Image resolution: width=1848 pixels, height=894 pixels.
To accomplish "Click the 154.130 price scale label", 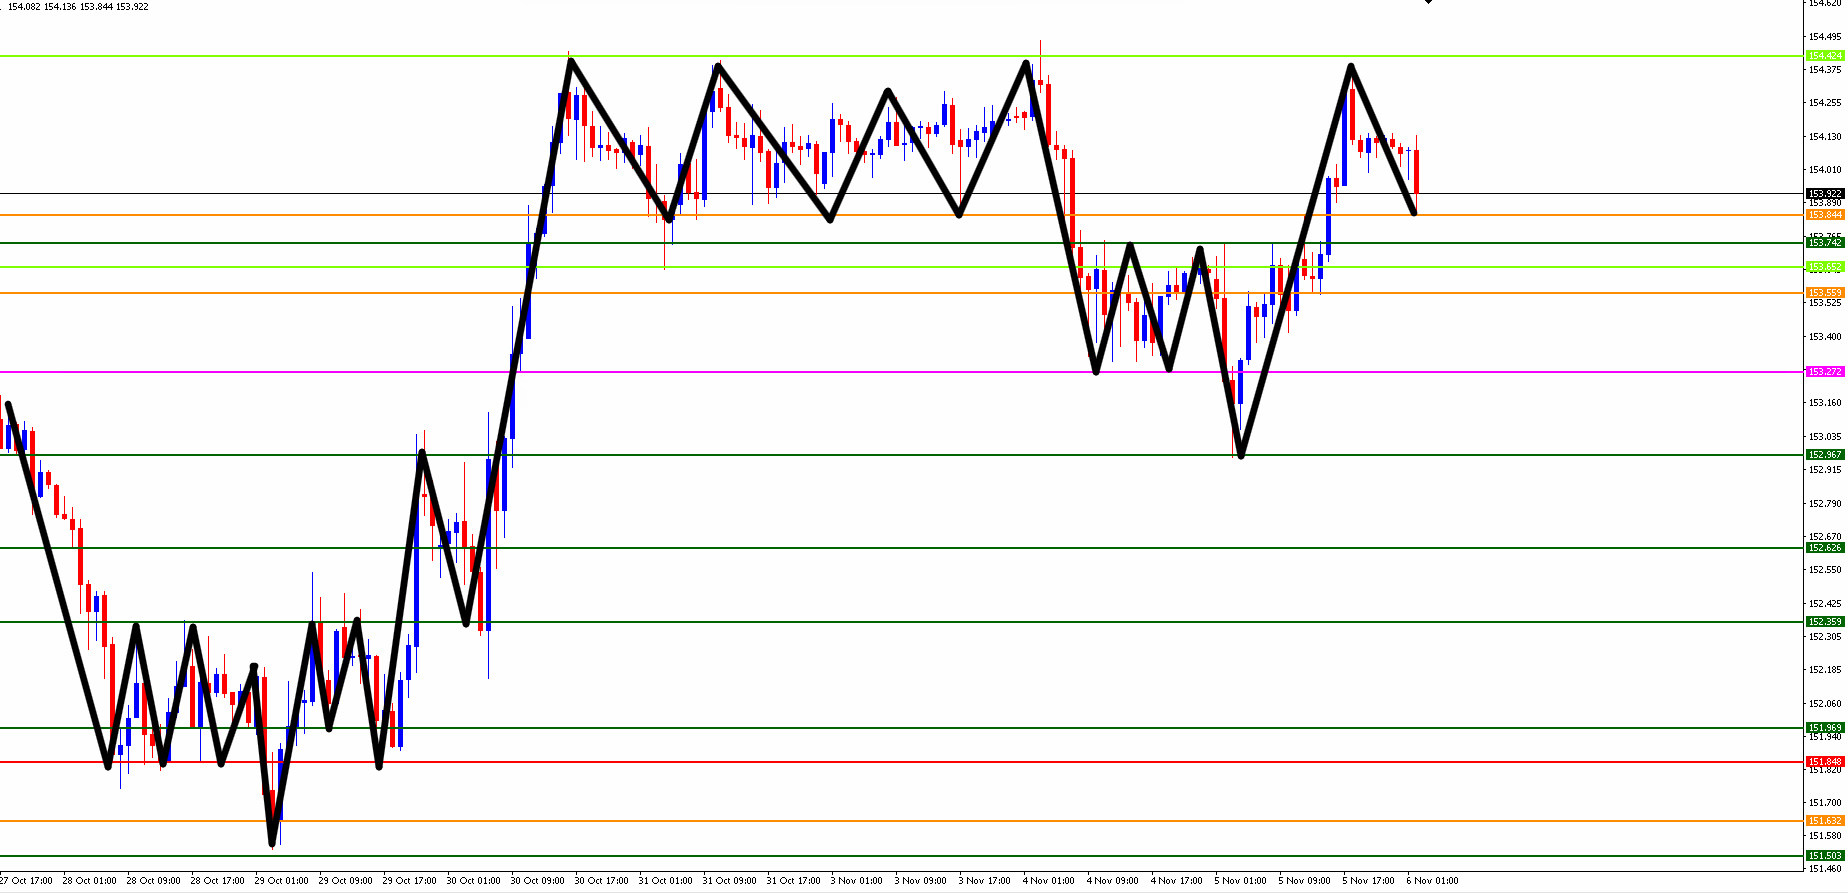I will pos(1825,137).
